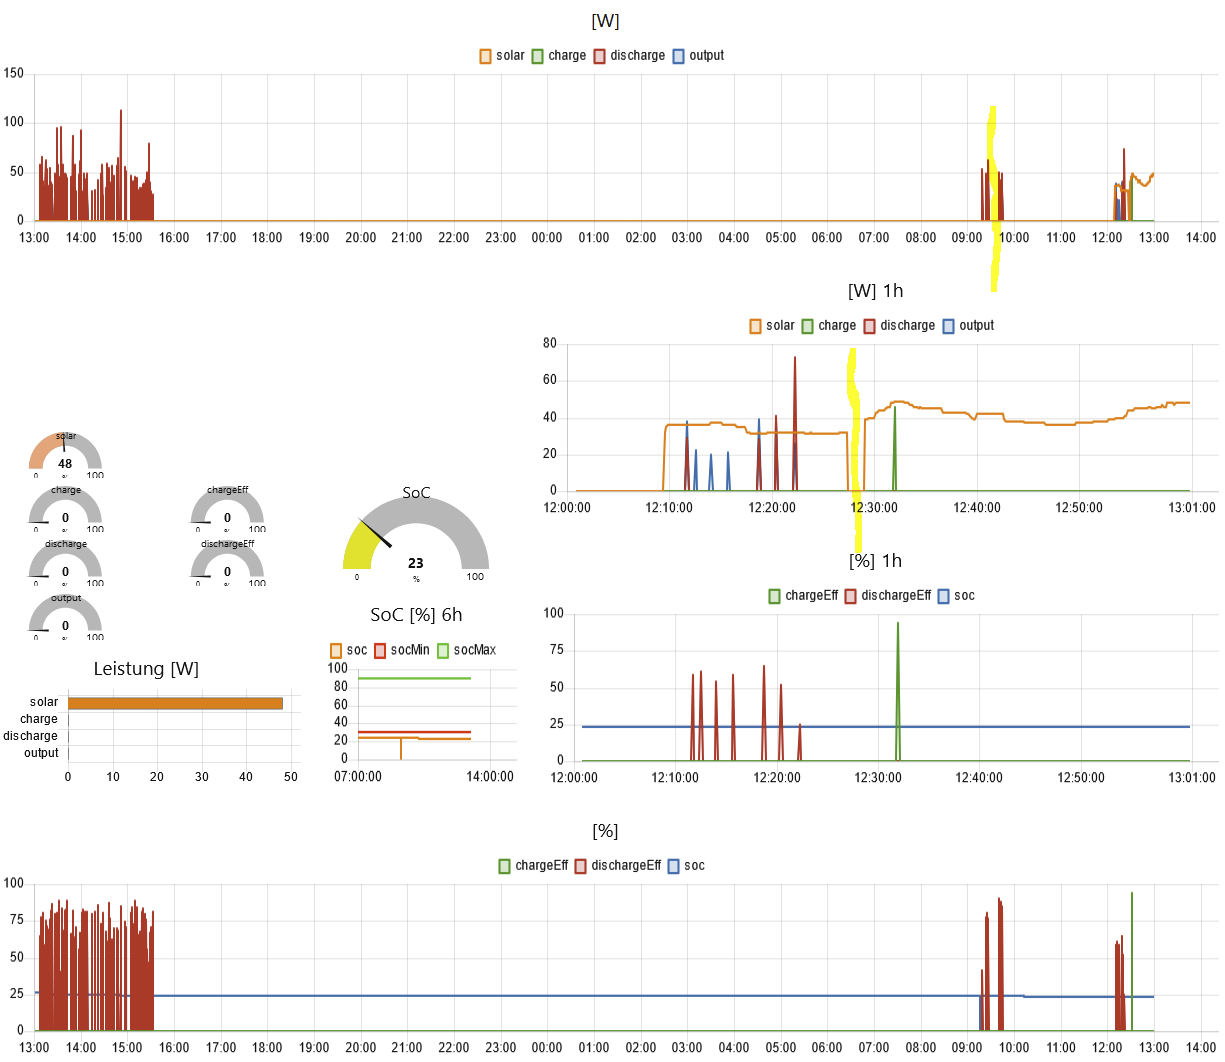This screenshot has height=1062, width=1225.
Task: Select the green chargeEff spike in [%] 1h chart
Action: tap(898, 692)
